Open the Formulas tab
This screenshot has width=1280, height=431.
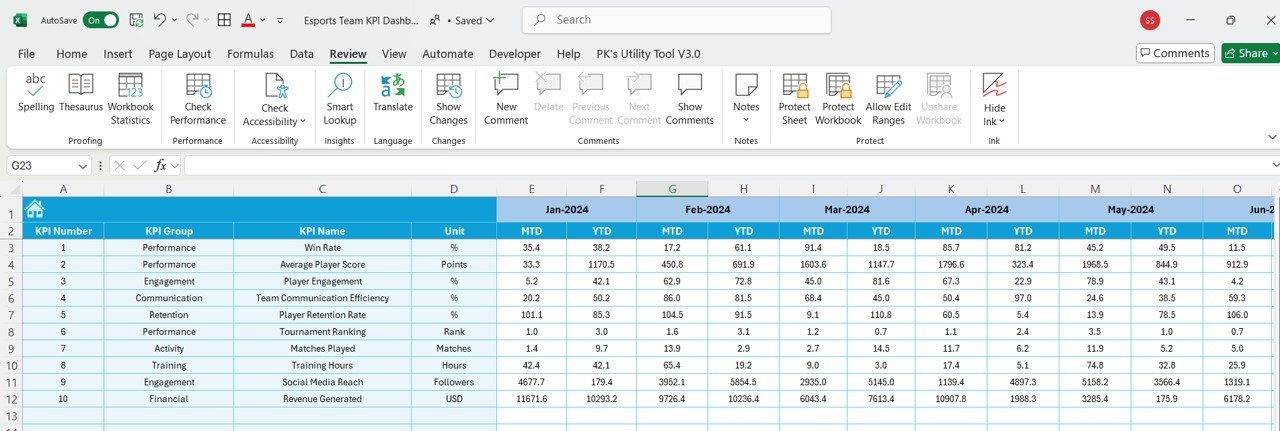coord(251,54)
